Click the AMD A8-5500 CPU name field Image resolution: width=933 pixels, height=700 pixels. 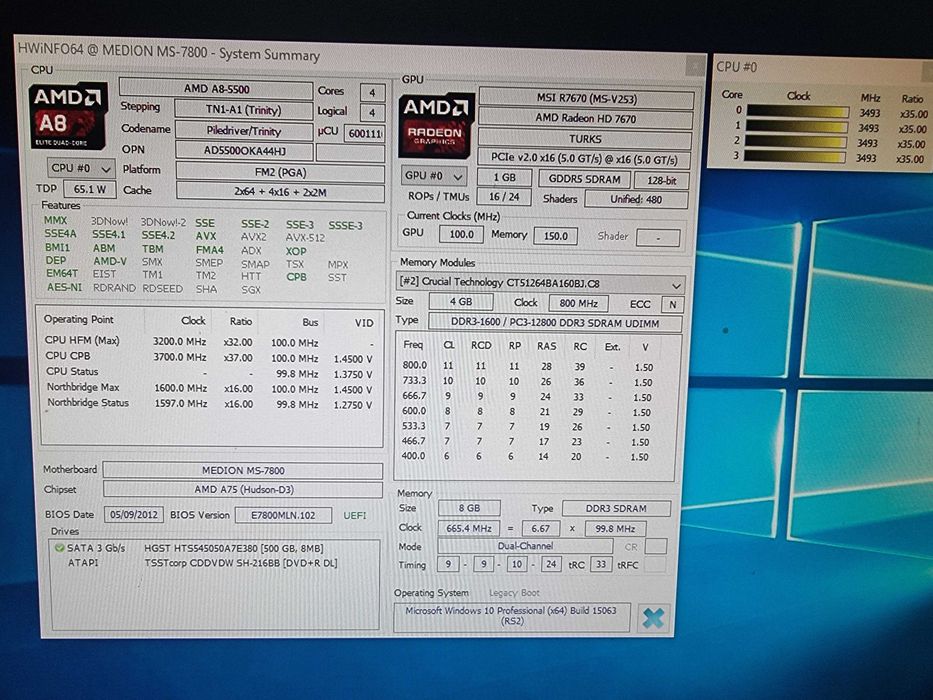point(216,89)
